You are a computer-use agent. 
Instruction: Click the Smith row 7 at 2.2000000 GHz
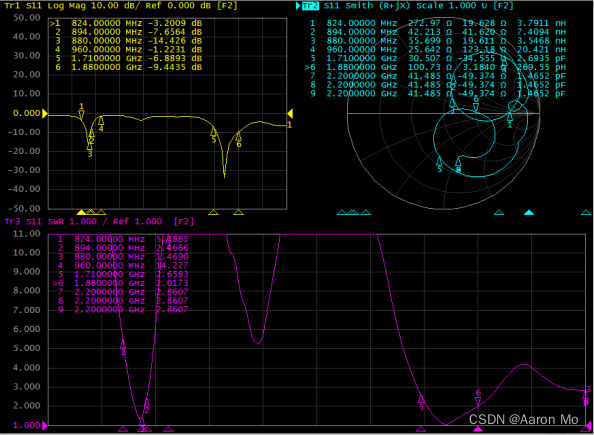(x=438, y=76)
